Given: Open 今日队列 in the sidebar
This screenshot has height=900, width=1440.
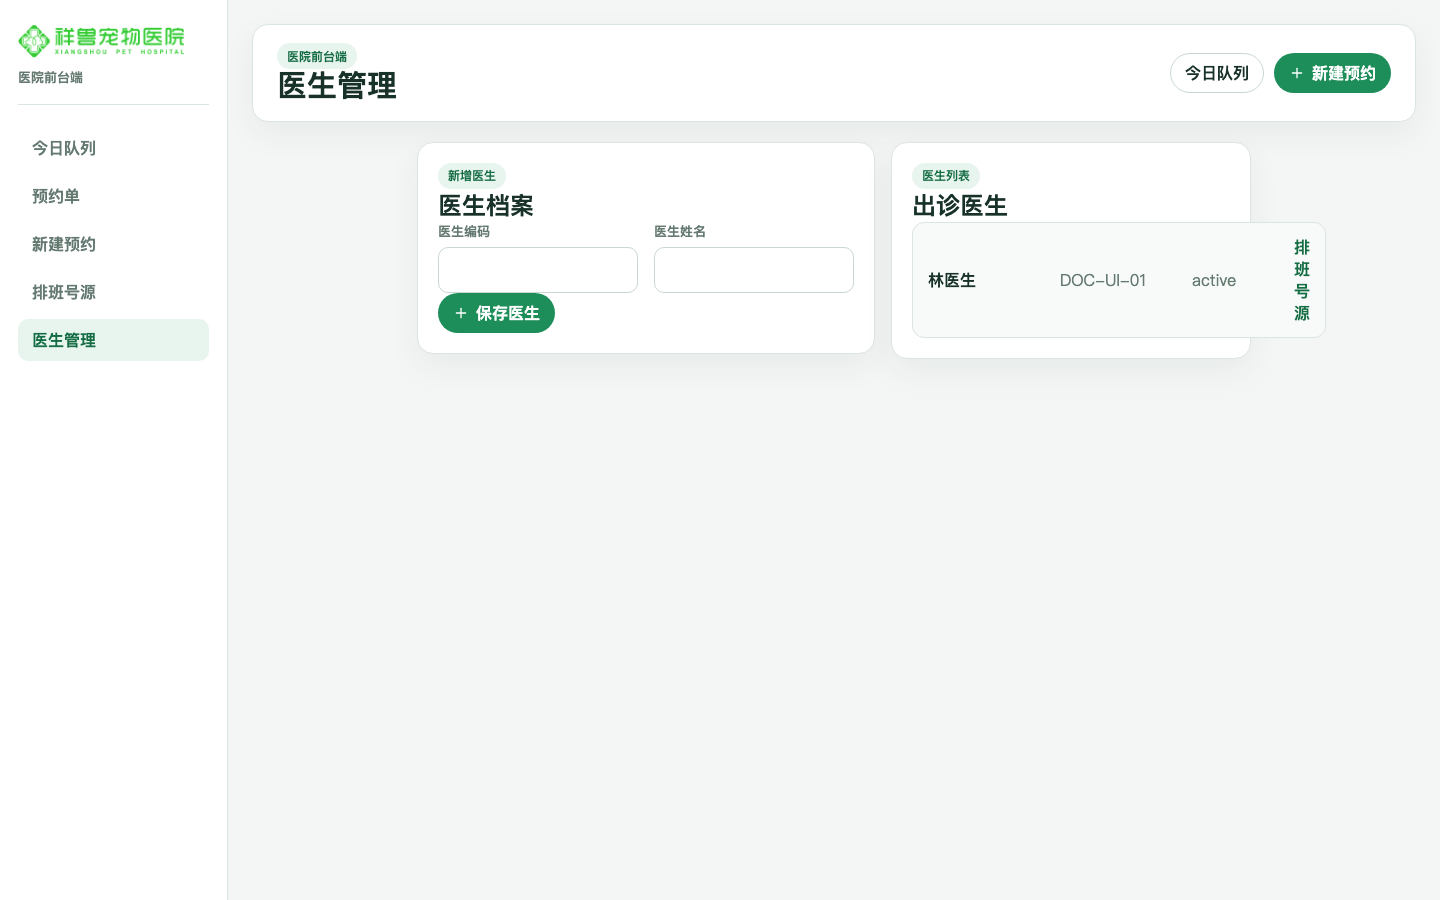Looking at the screenshot, I should 113,148.
